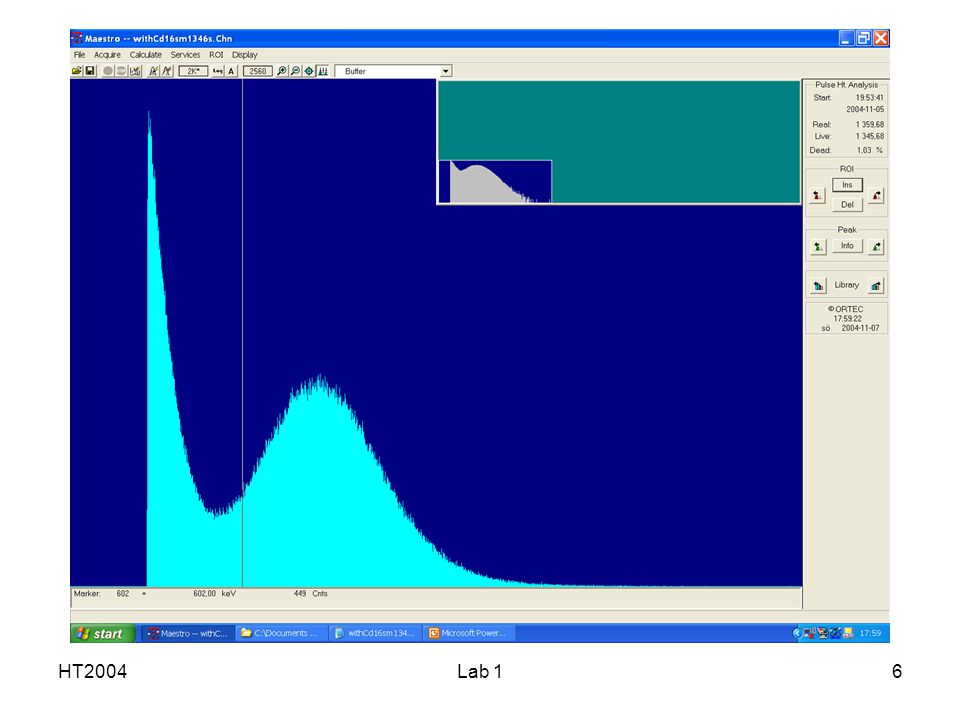960x720 pixels.
Task: Click the greyed Start acquisition circle icon
Action: point(108,71)
